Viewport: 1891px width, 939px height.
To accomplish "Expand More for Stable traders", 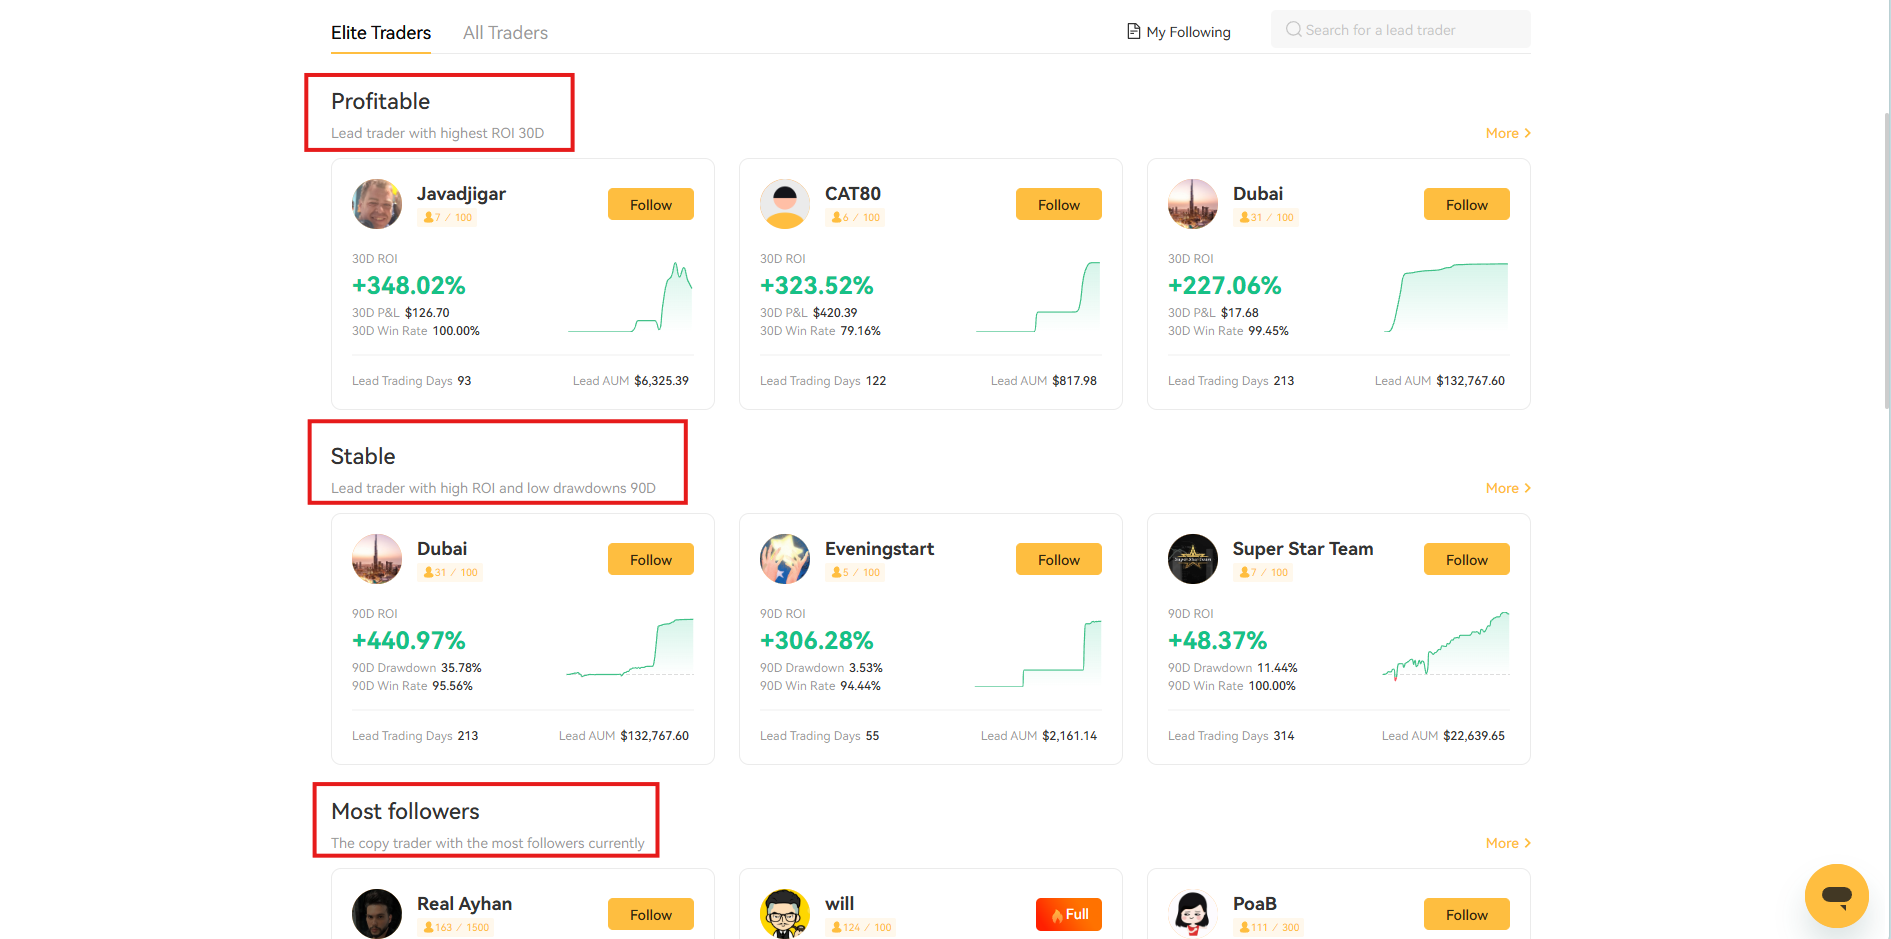I will click(x=1508, y=488).
